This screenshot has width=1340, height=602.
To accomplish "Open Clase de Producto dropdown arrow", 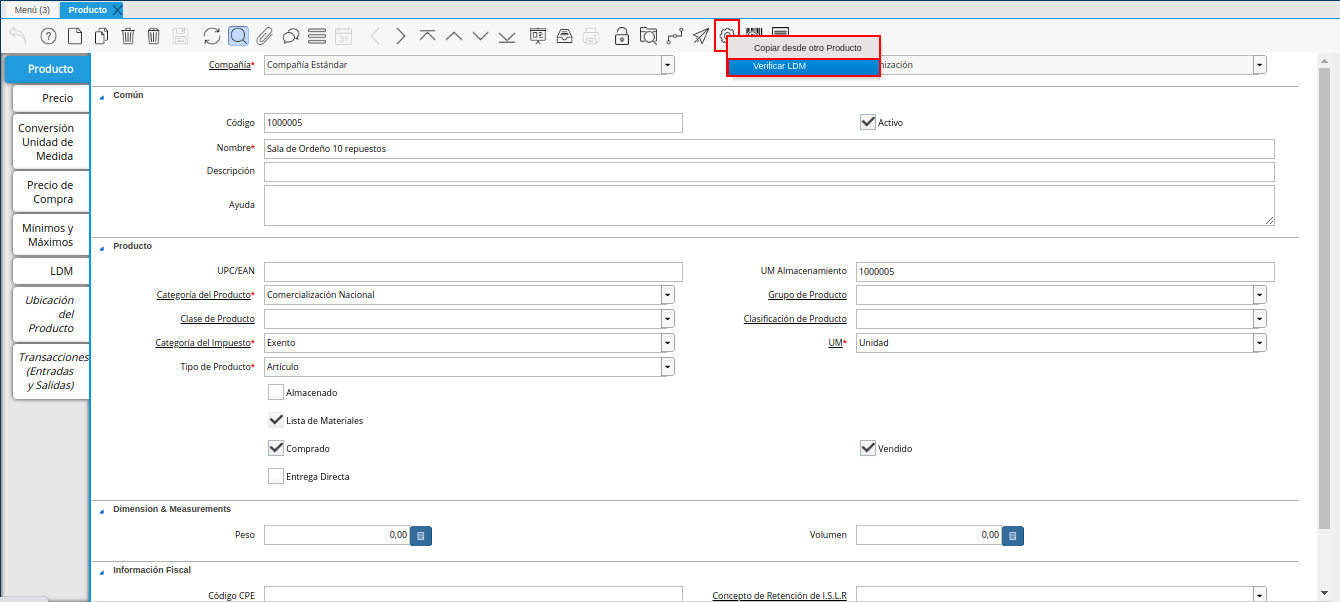I will [x=667, y=319].
